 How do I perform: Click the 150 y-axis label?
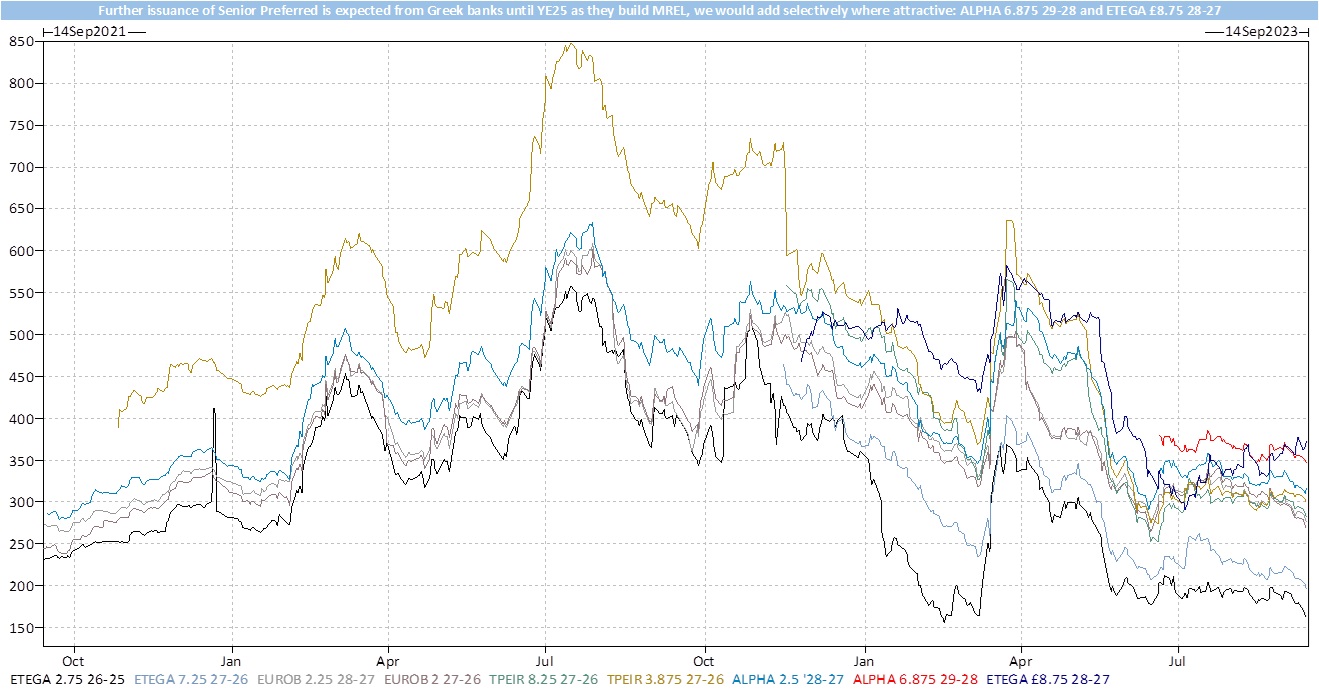23,628
